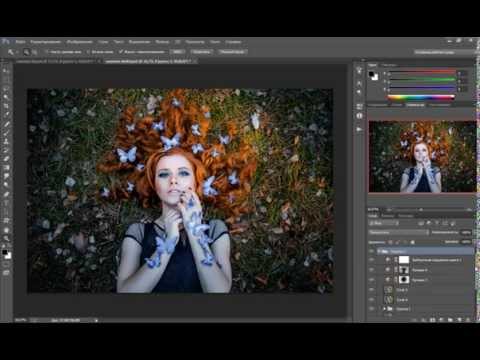Select the Dodge tool

point(6,185)
